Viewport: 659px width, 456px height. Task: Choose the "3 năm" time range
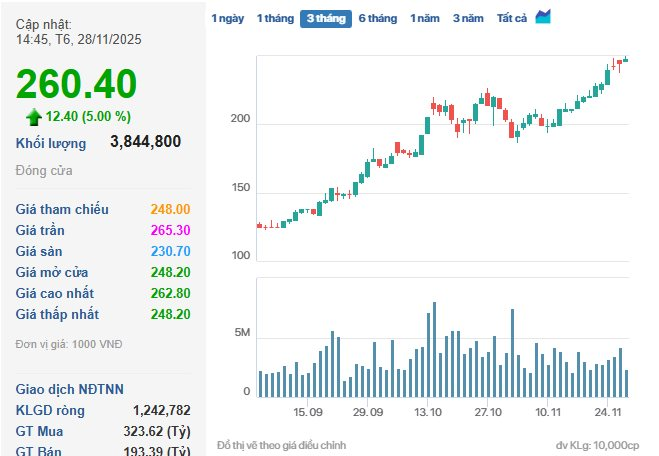point(468,19)
